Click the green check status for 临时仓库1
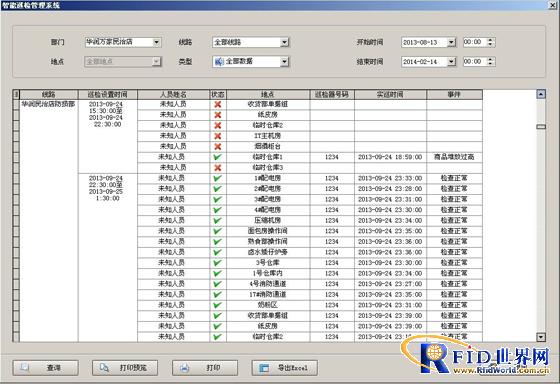 218,157
